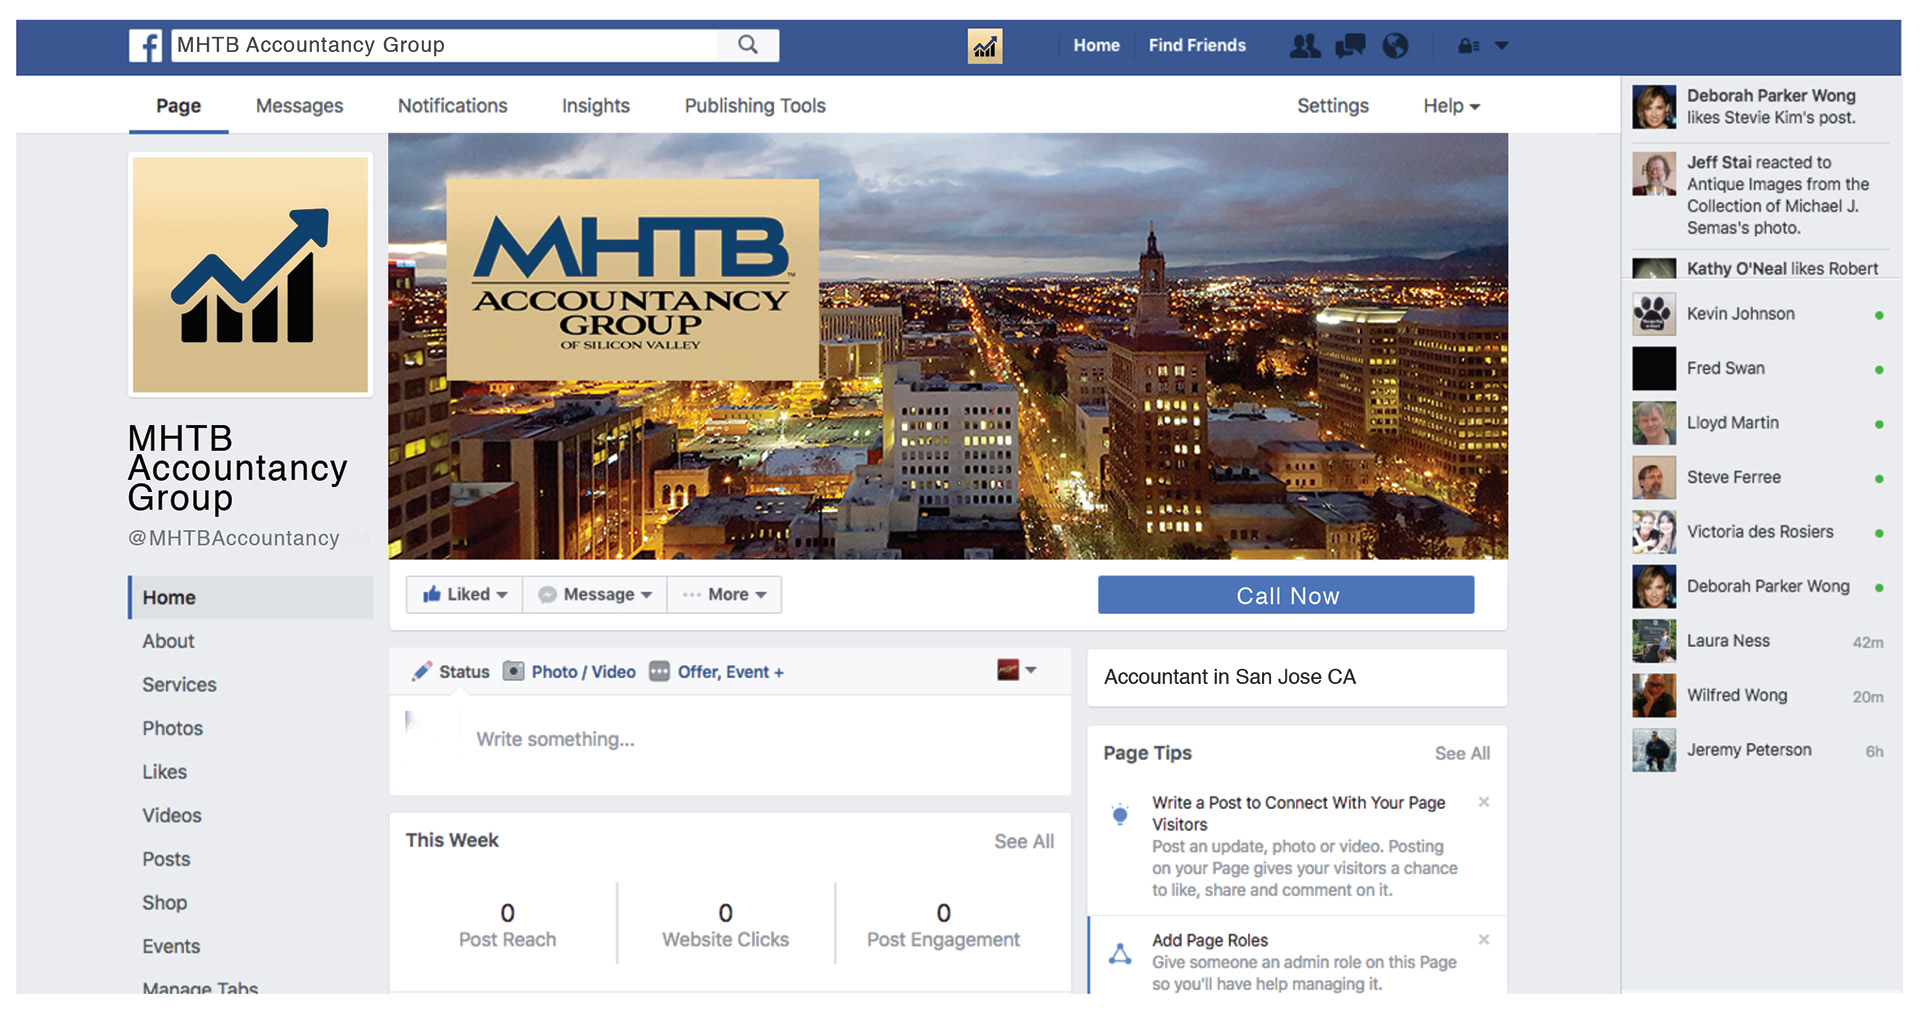Open the More dropdown
The width and height of the screenshot is (1920, 1013).
coord(724,594)
